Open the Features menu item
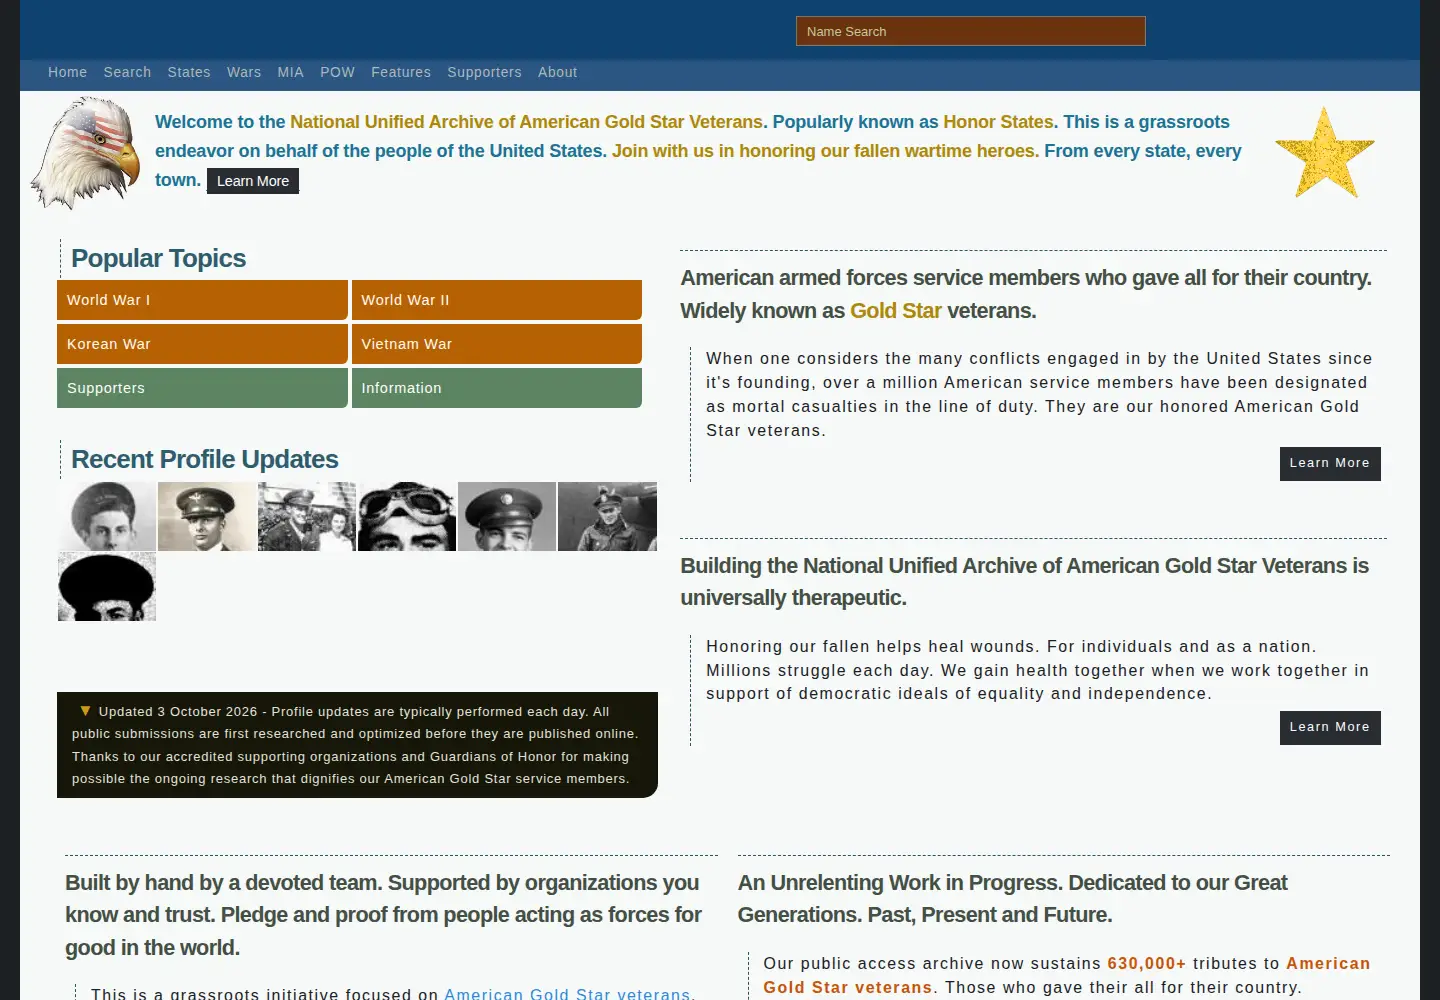Screen dimensions: 1440x1000 tap(401, 72)
